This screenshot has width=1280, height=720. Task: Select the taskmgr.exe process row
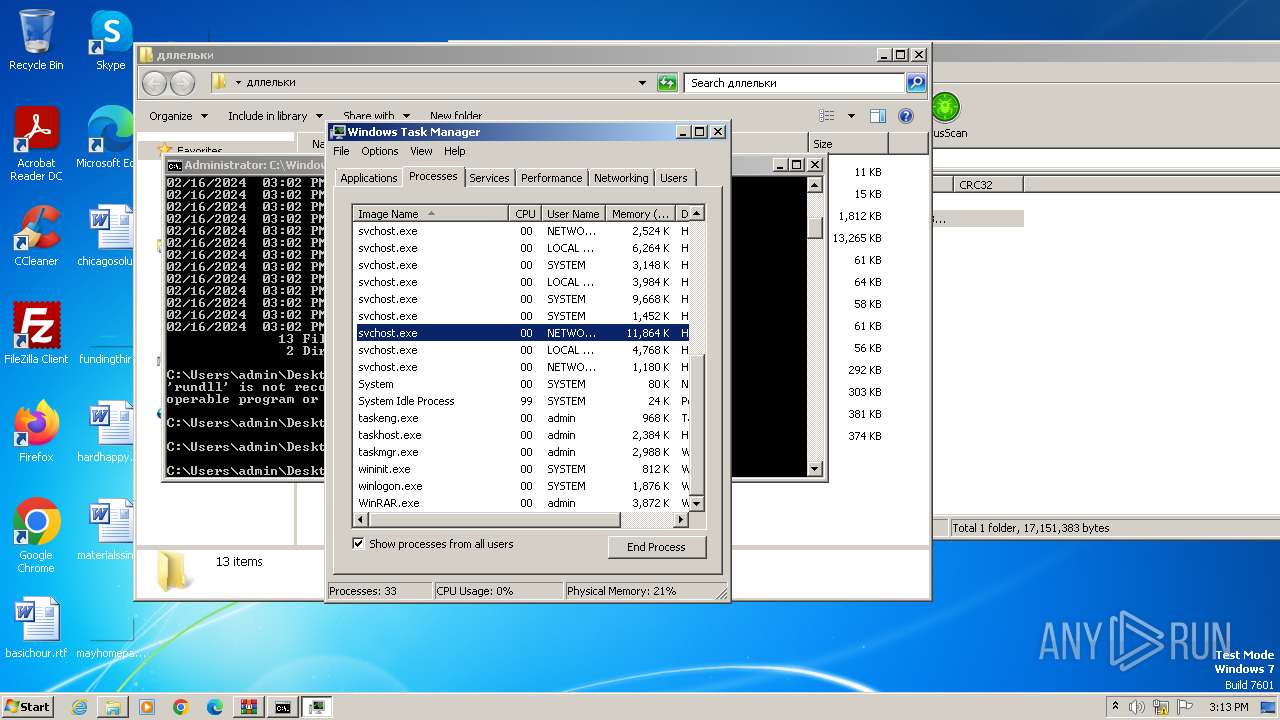coord(522,452)
